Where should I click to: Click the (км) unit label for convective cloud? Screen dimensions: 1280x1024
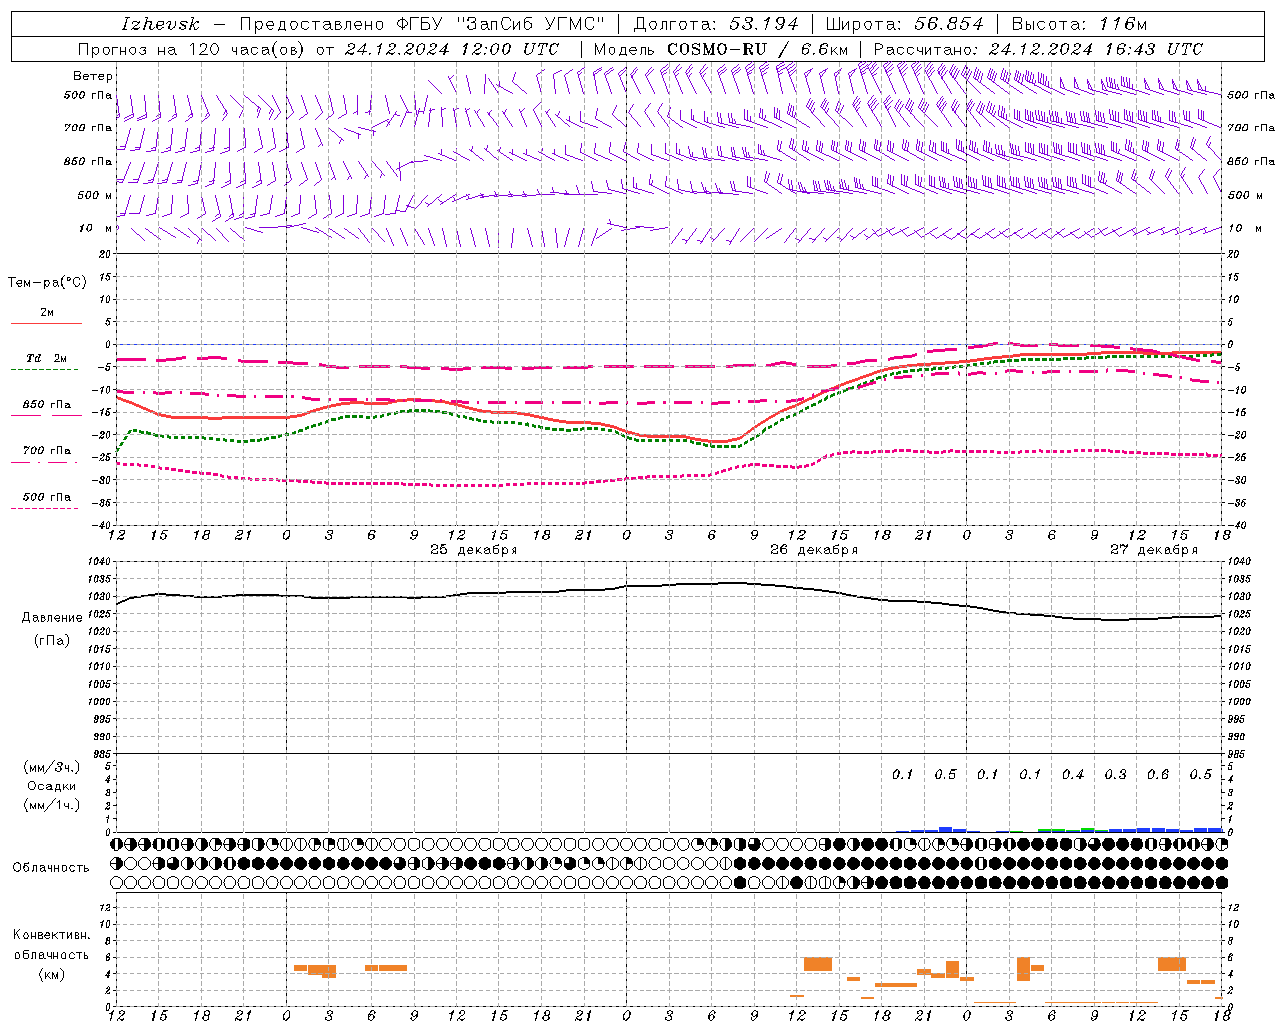51,974
